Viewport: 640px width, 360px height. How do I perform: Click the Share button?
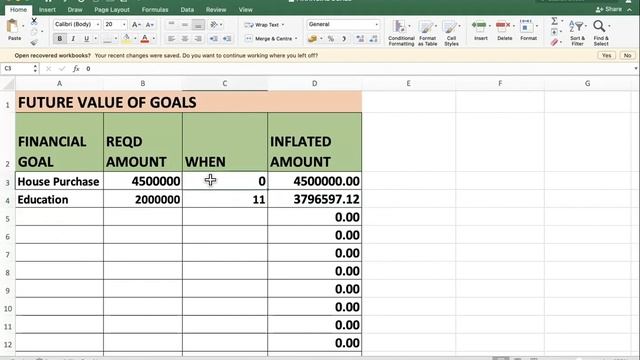609,9
